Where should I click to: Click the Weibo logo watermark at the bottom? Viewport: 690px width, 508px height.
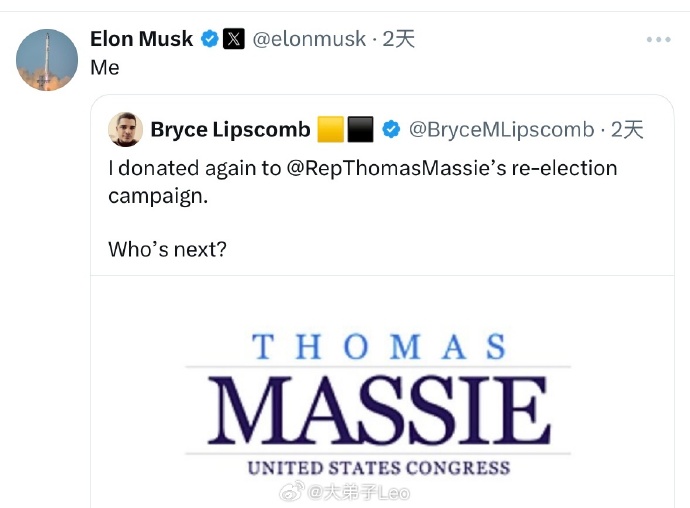click(291, 491)
